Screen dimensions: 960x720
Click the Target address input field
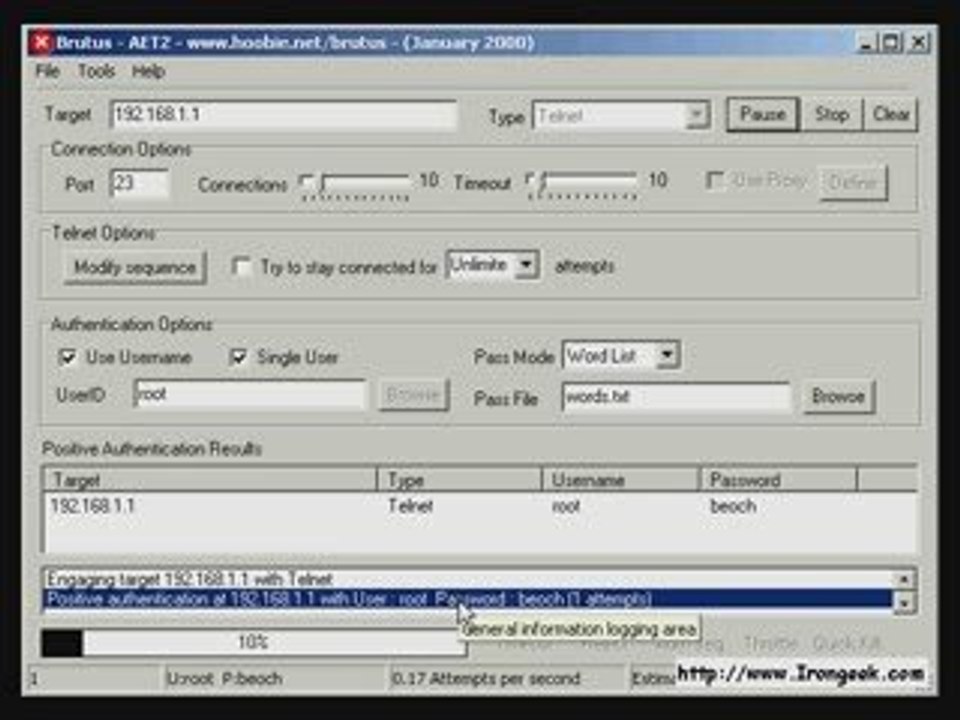click(284, 114)
